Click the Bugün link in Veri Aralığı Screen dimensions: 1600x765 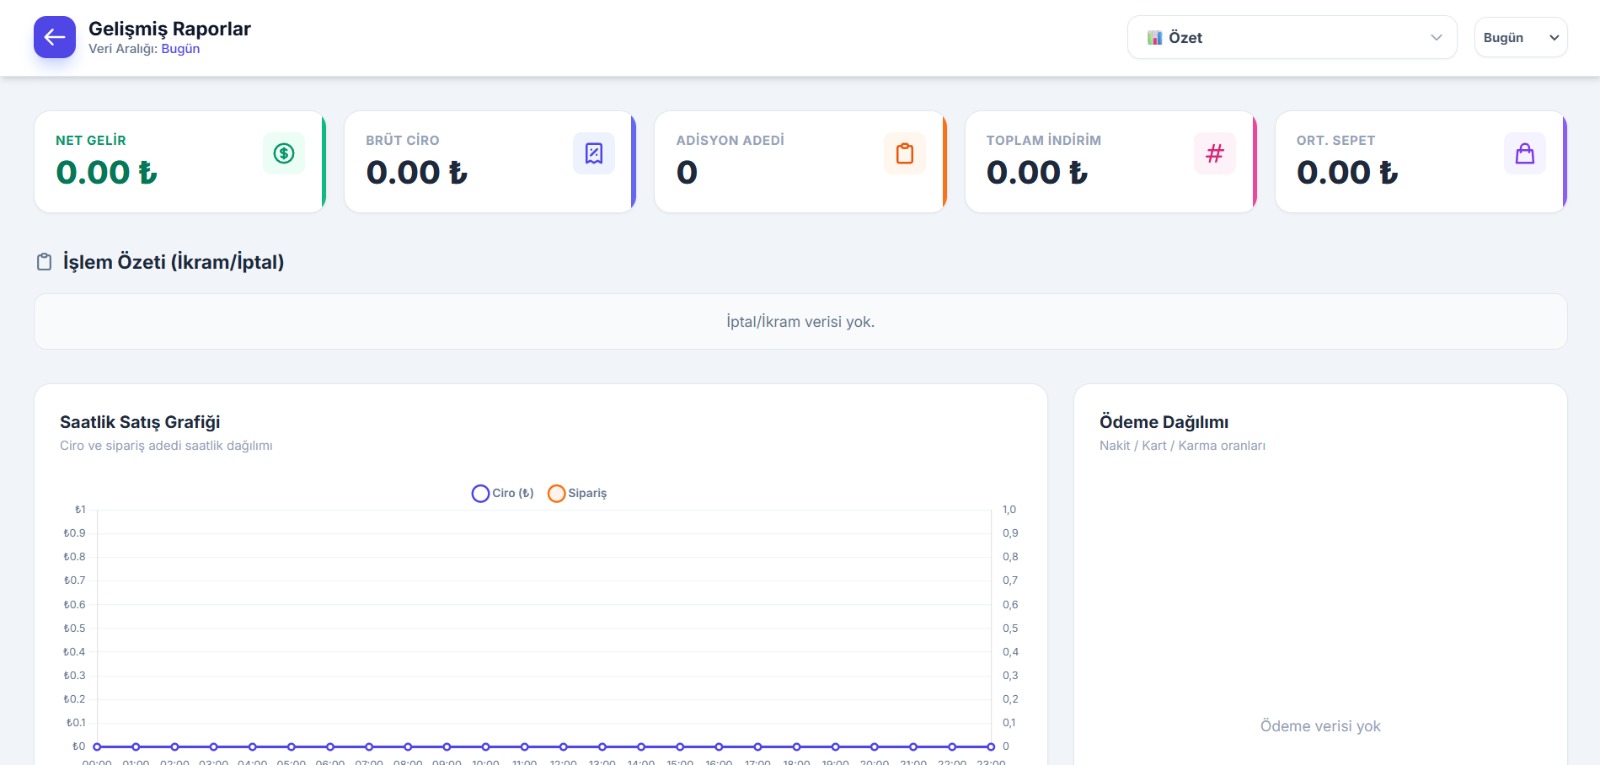tap(181, 49)
